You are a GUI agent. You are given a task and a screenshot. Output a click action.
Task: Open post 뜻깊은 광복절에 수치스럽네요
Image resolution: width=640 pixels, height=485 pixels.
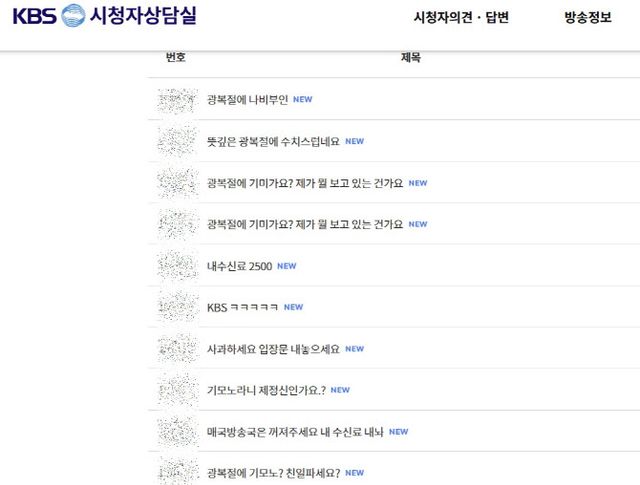(x=272, y=142)
